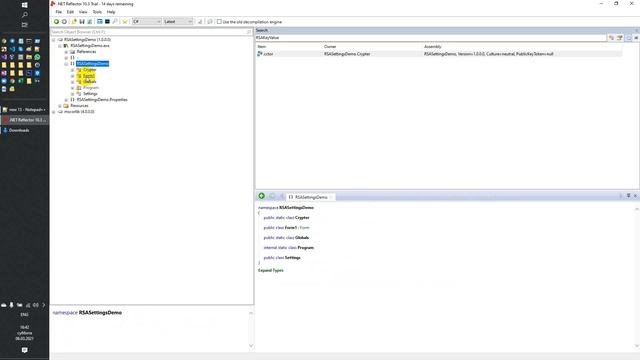Click Task View icon on taskbar
Viewport: 640px width, 360px height.
coord(24,25)
